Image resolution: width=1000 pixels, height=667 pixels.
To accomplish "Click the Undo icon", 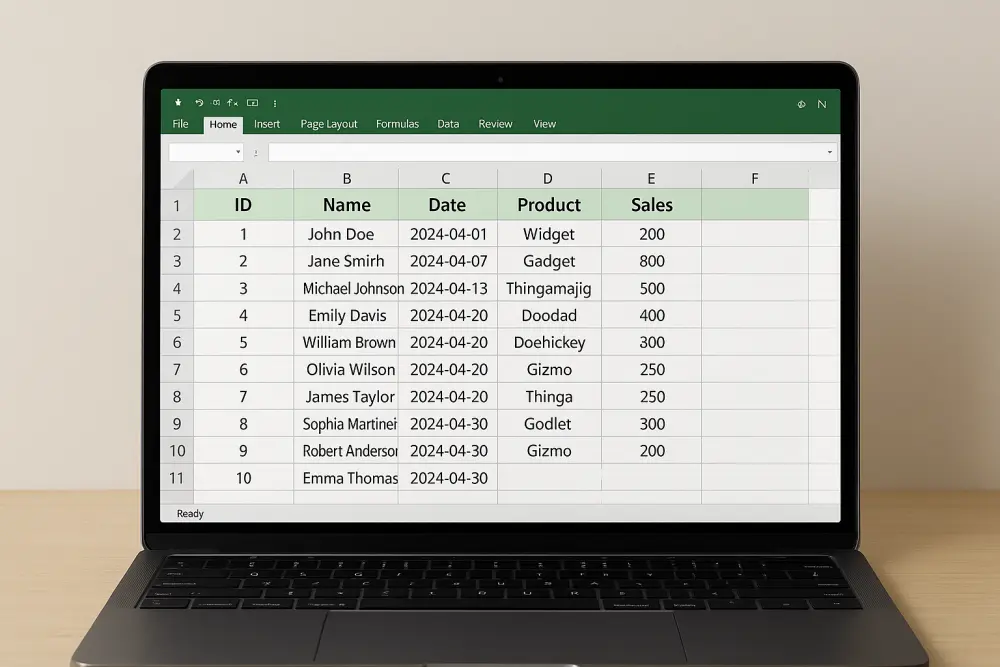I will [x=199, y=103].
